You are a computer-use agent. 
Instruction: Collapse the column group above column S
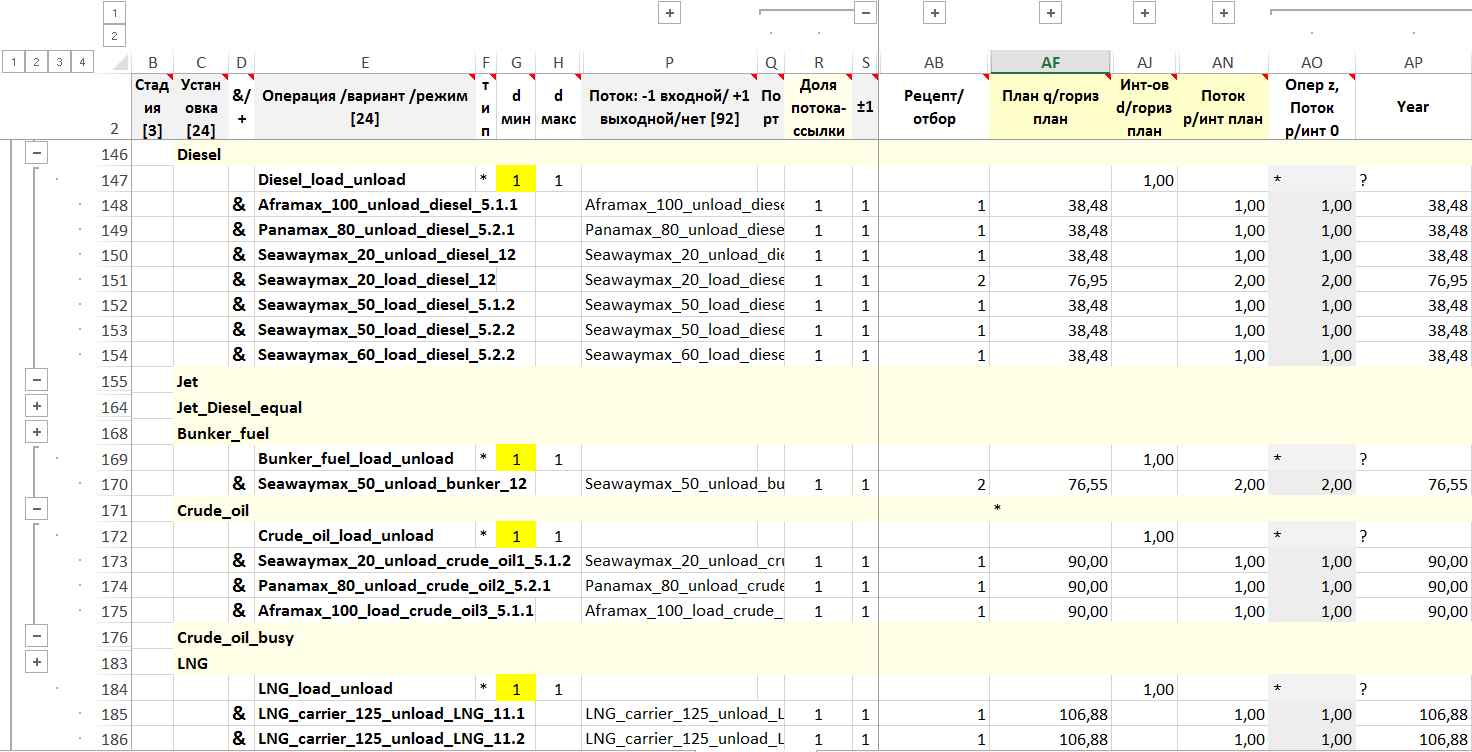865,13
